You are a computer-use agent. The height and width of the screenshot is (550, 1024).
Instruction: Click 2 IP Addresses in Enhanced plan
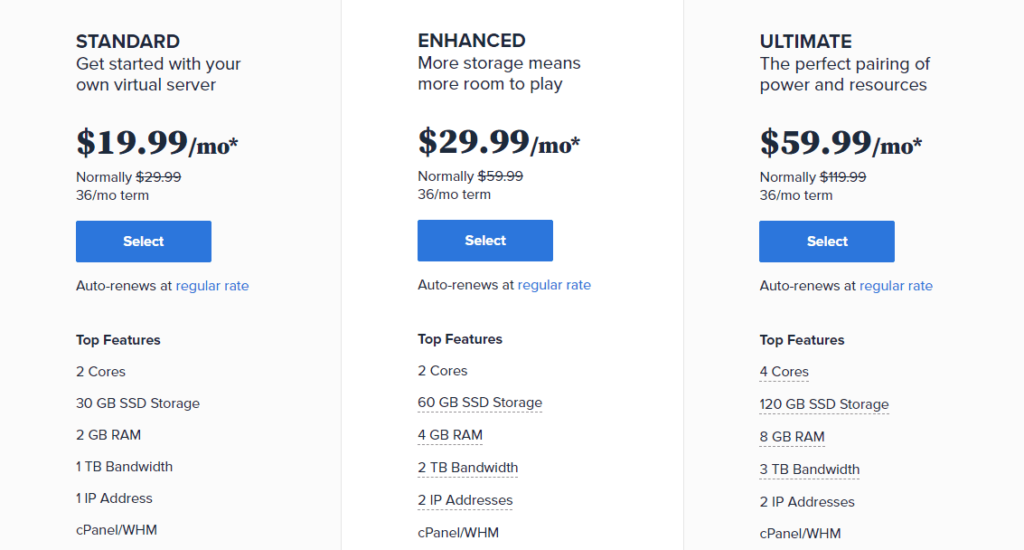coord(465,500)
